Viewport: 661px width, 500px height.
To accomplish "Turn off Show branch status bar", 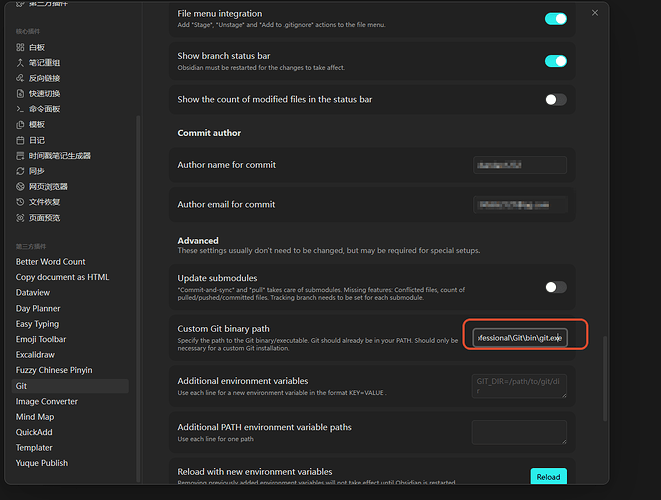I will coord(556,61).
